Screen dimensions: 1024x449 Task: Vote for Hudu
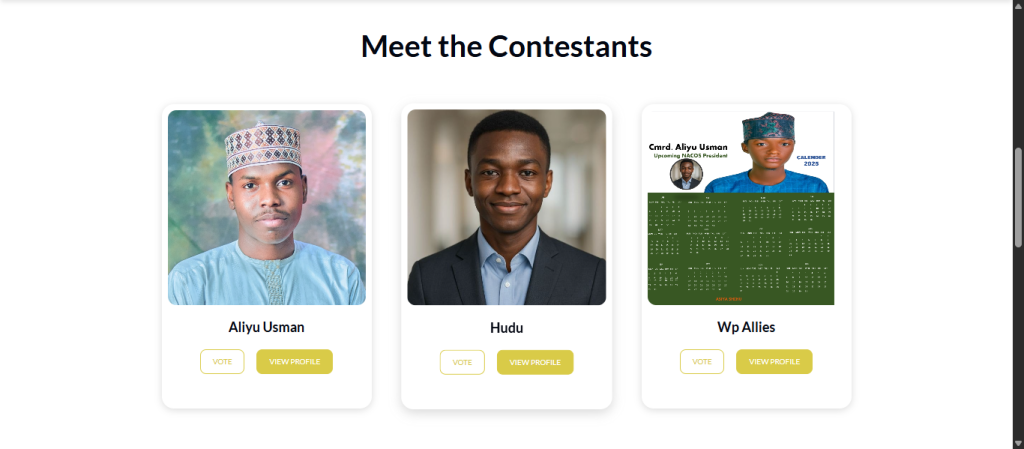click(462, 362)
